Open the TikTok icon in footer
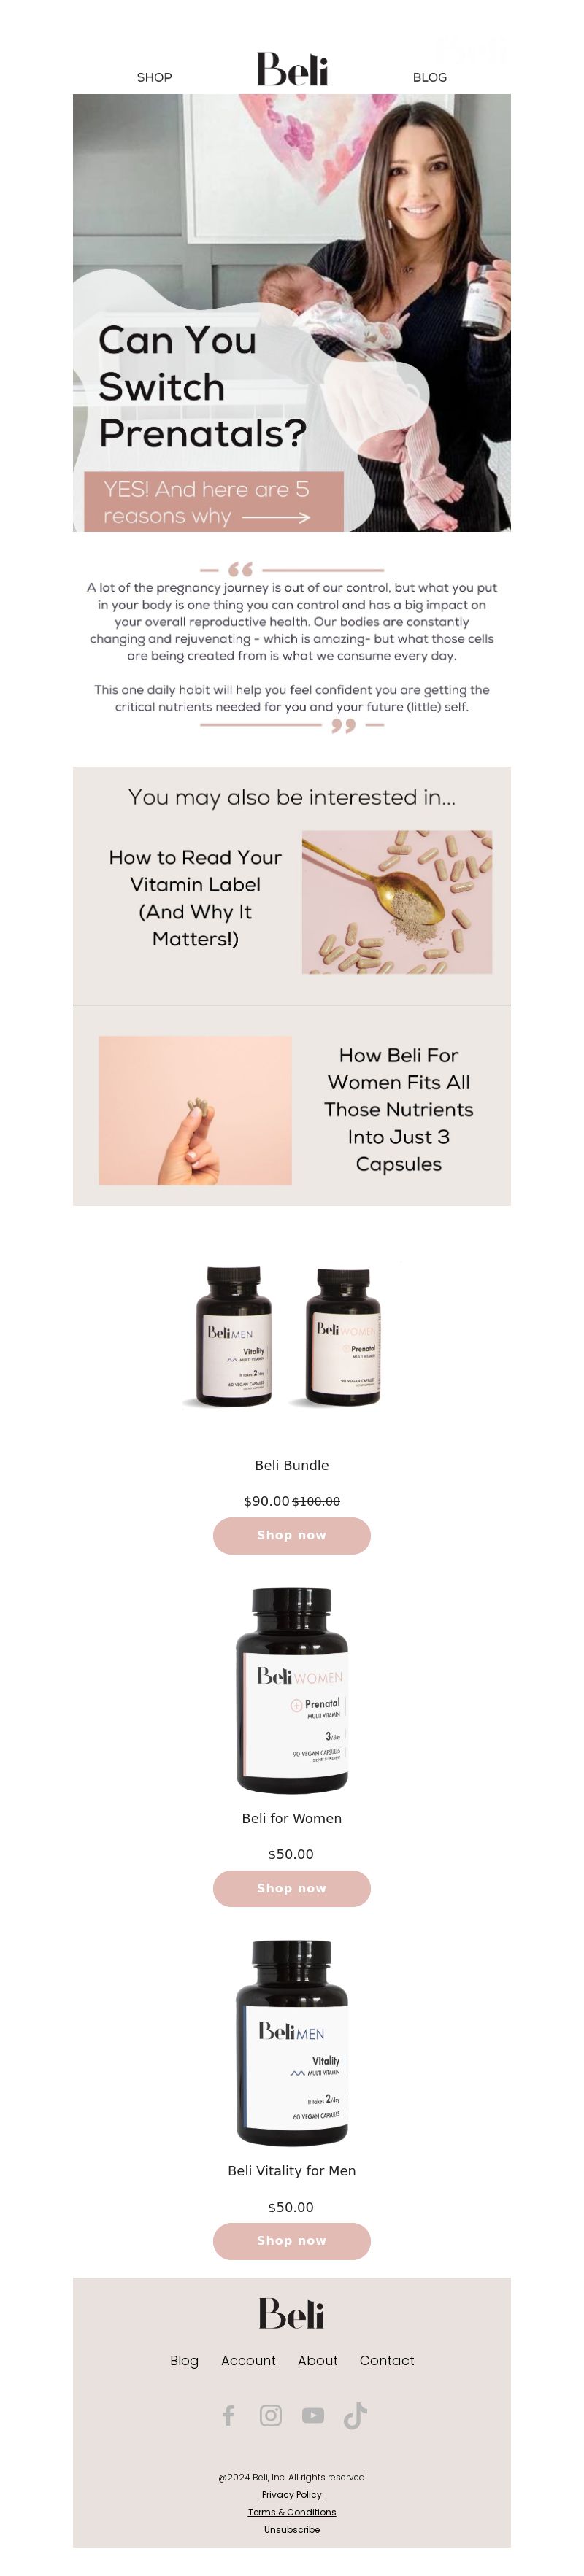The width and height of the screenshot is (584, 2576). (355, 2415)
